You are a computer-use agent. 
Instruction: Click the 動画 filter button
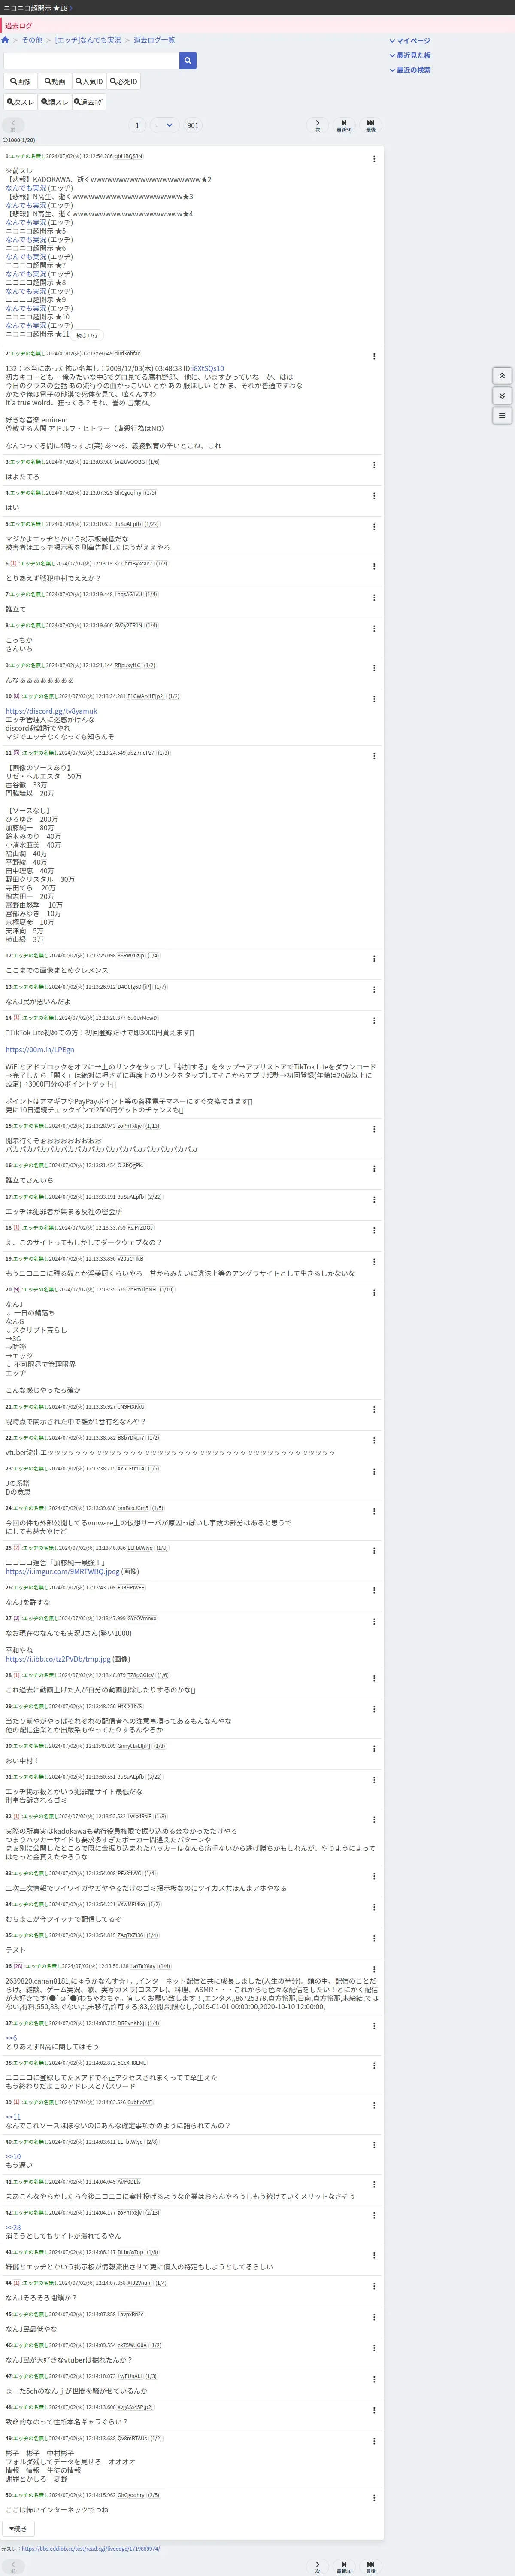point(54,82)
